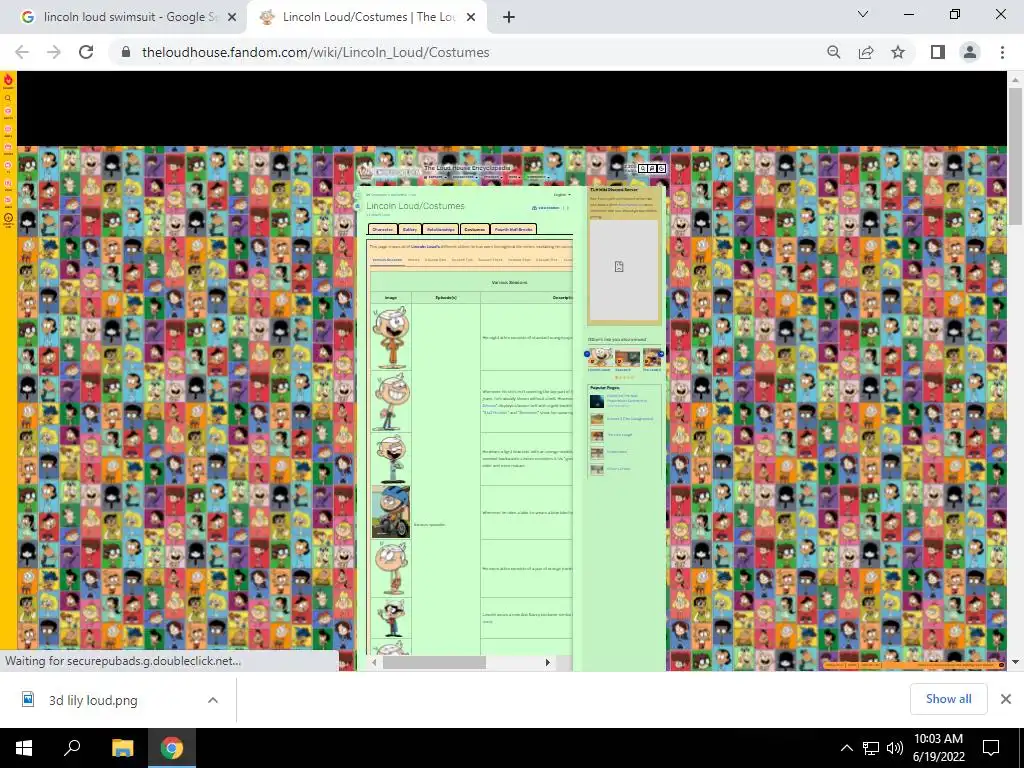Open the TV icon in Fandom sidebar
This screenshot has height=768, width=1024.
(x=8, y=165)
